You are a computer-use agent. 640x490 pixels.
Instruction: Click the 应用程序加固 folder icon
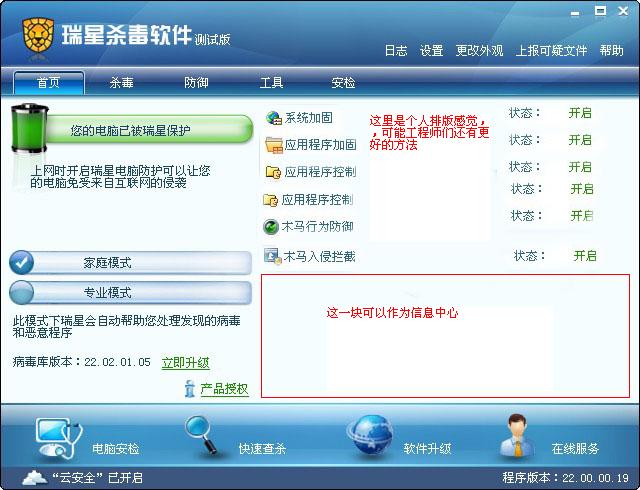click(x=273, y=145)
